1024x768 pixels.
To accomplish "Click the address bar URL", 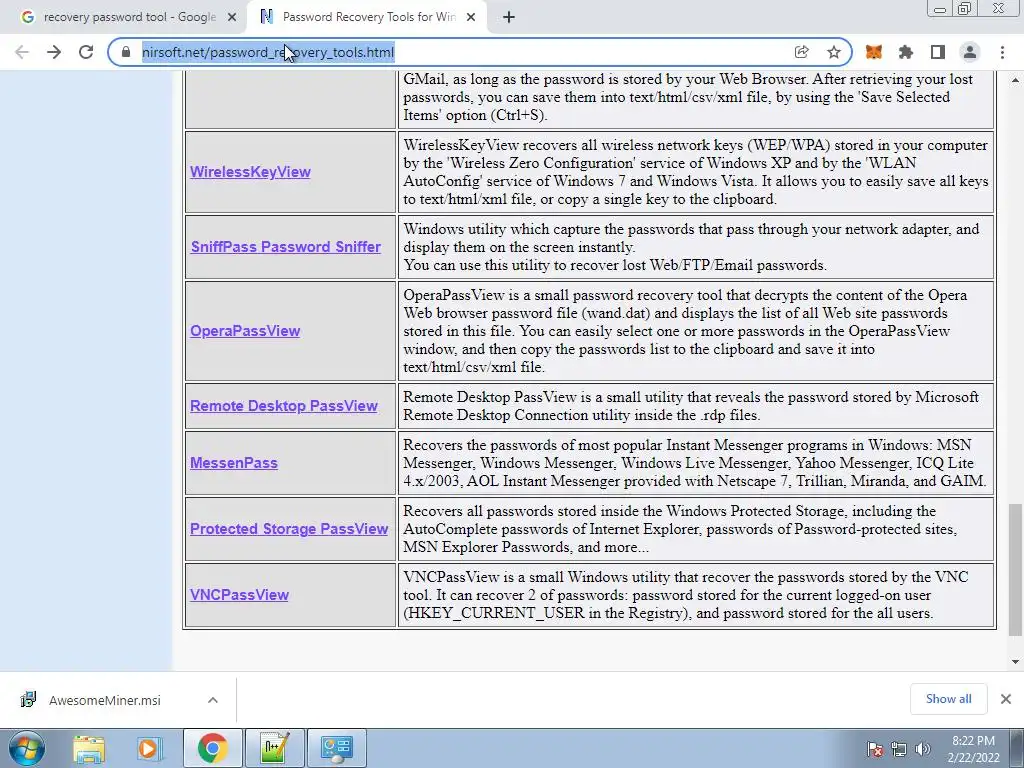I will coord(268,52).
